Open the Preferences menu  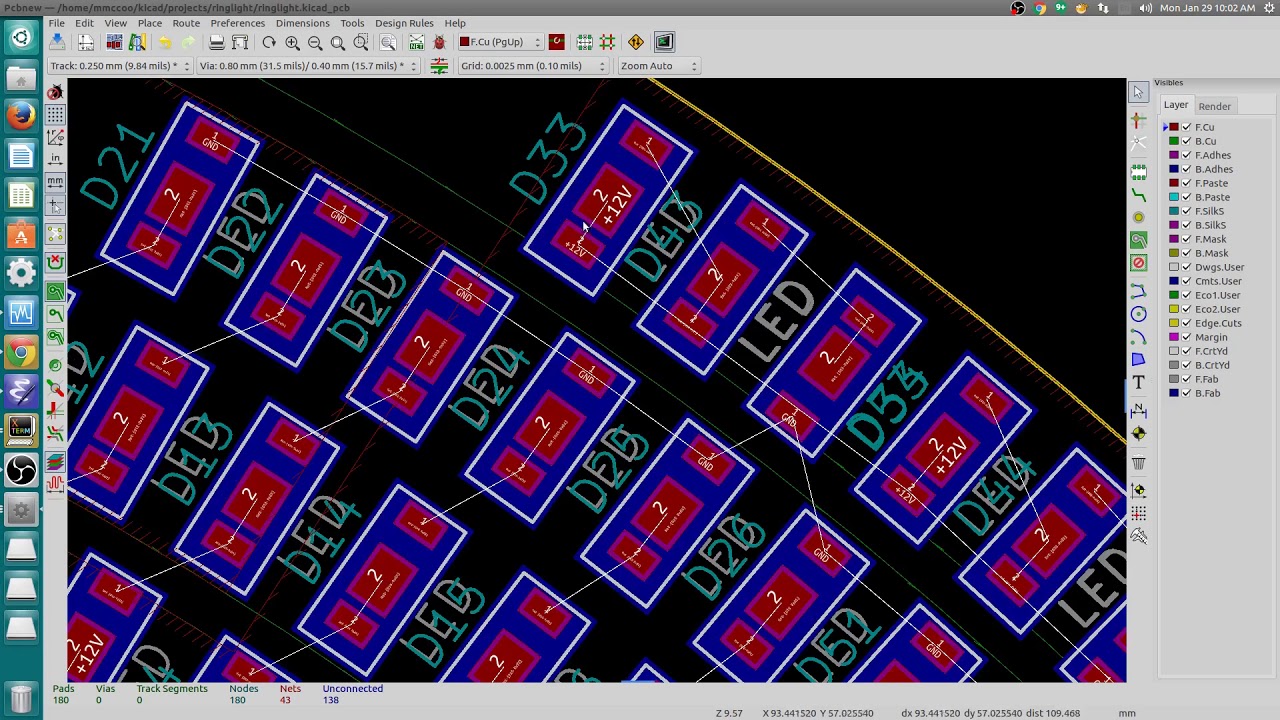click(238, 23)
